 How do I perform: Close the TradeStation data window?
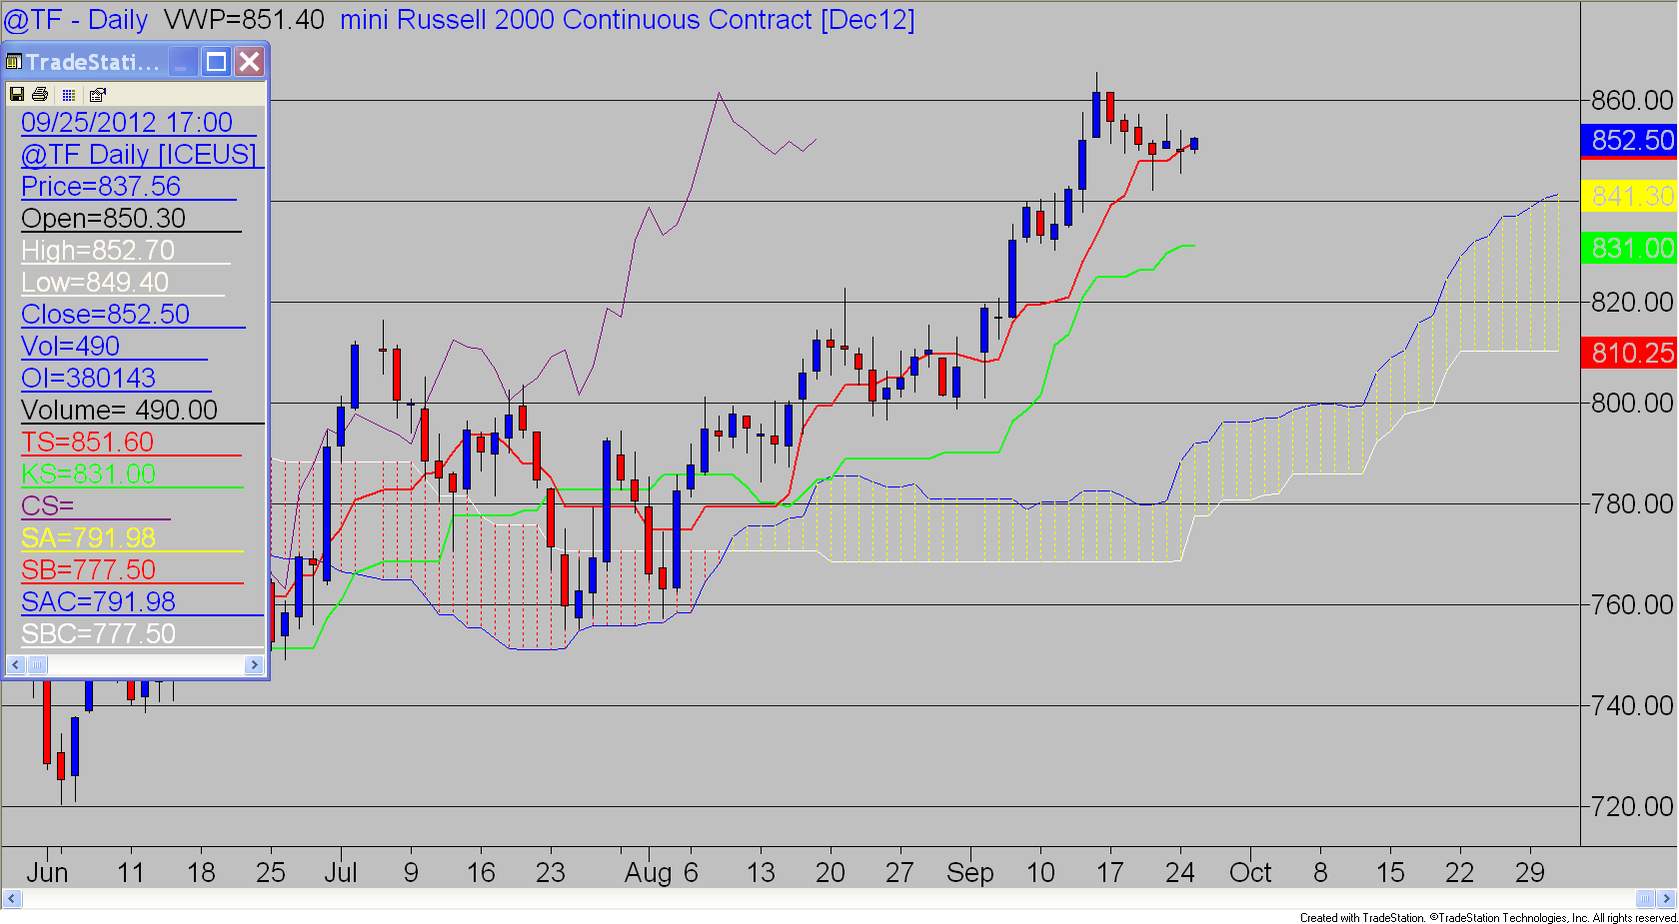tap(250, 62)
